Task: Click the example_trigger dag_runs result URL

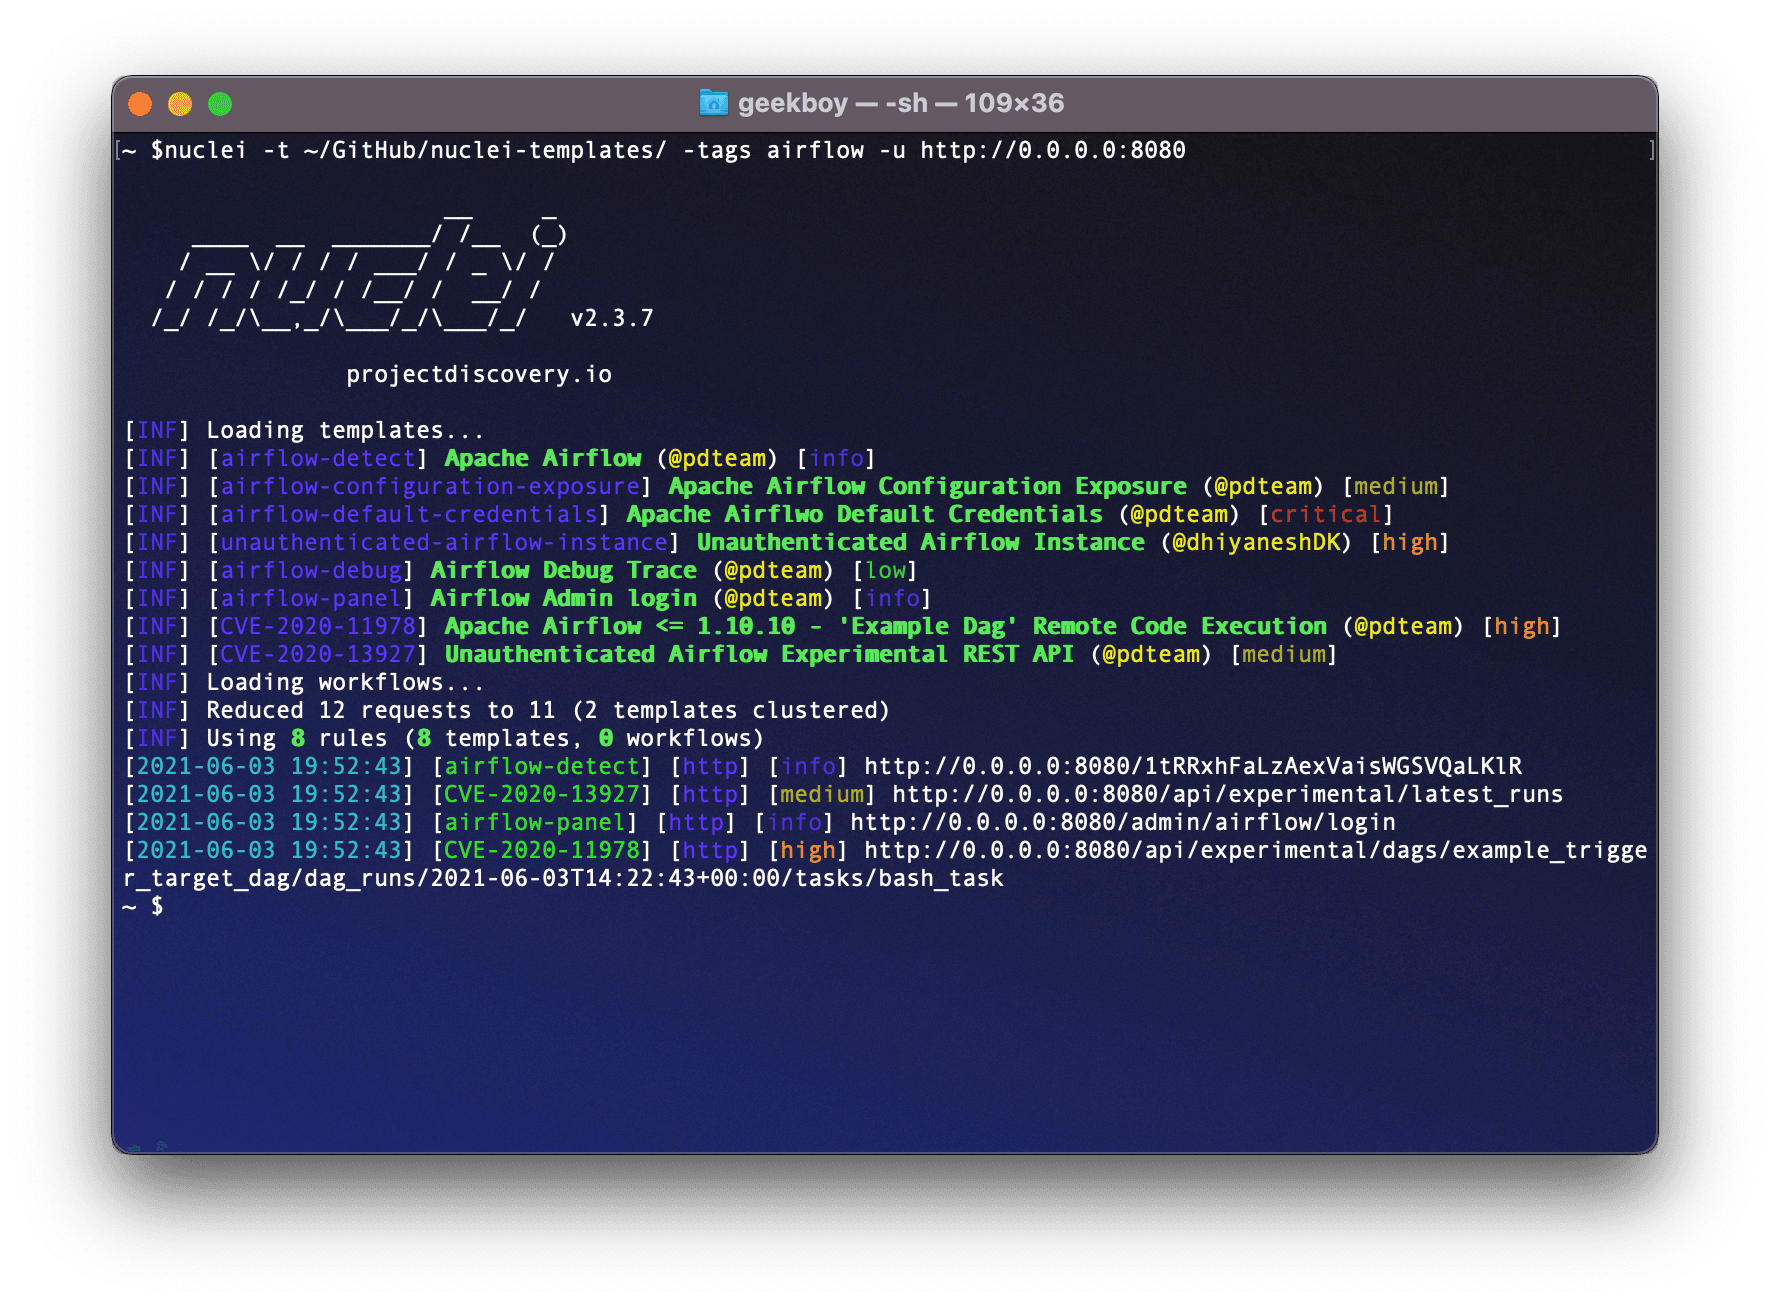Action: 1254,850
